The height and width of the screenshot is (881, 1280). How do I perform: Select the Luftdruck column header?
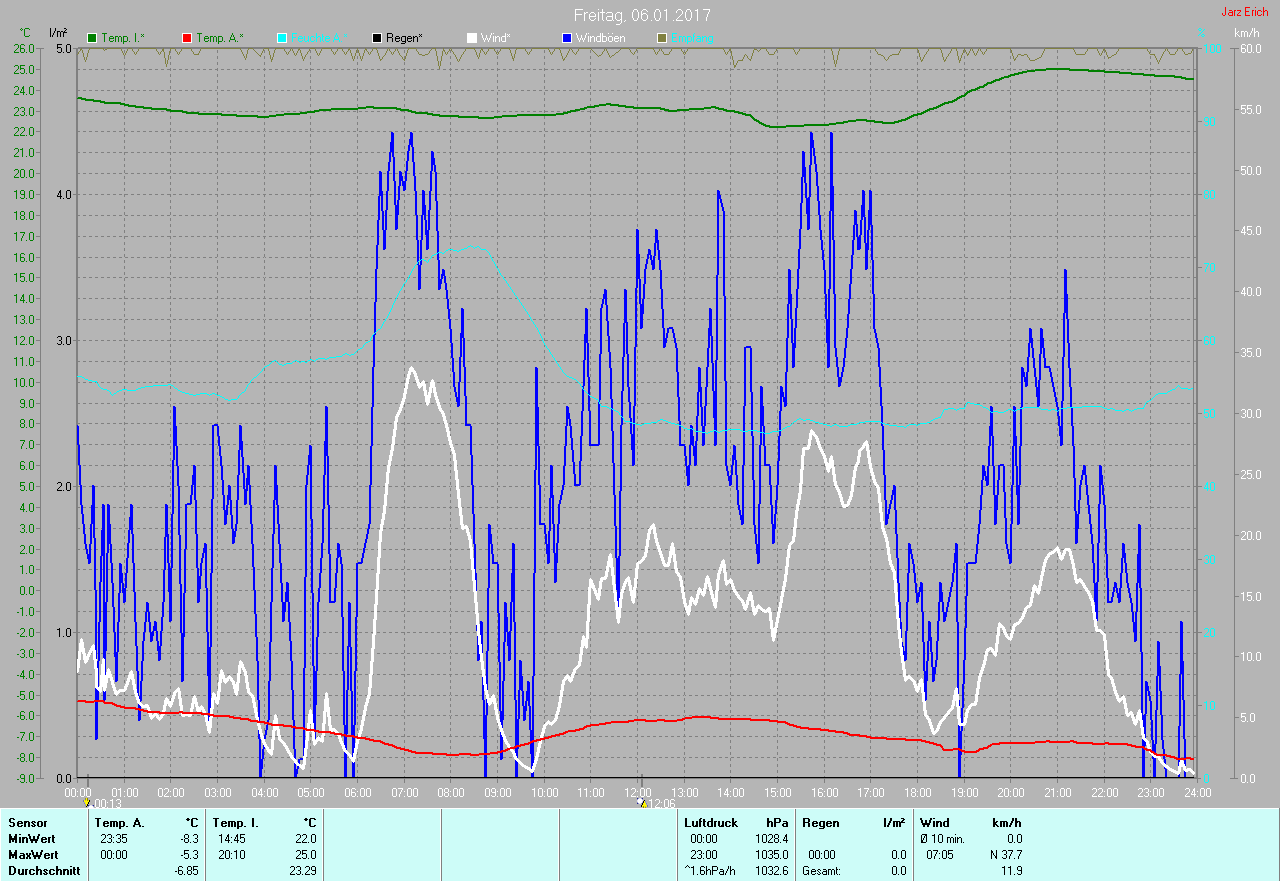pos(711,823)
